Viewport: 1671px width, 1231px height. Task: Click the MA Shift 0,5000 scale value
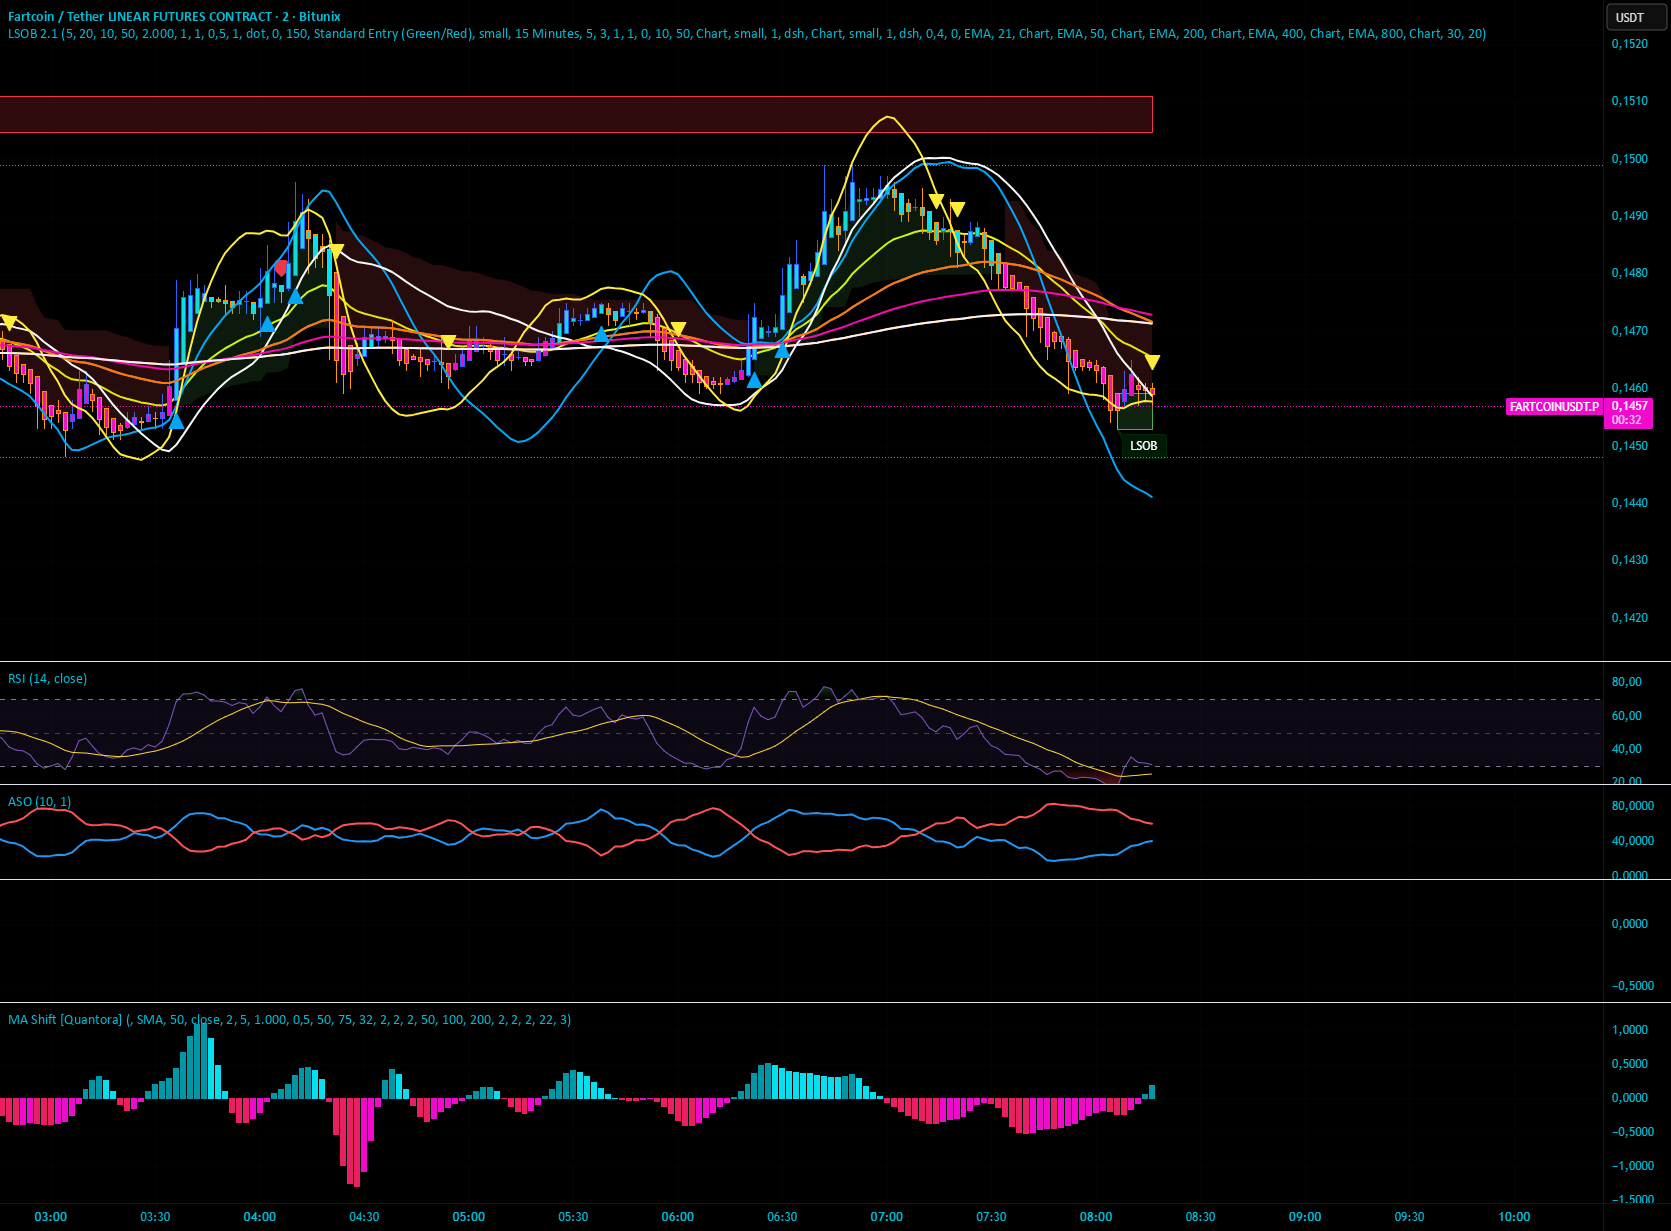pos(1630,1064)
